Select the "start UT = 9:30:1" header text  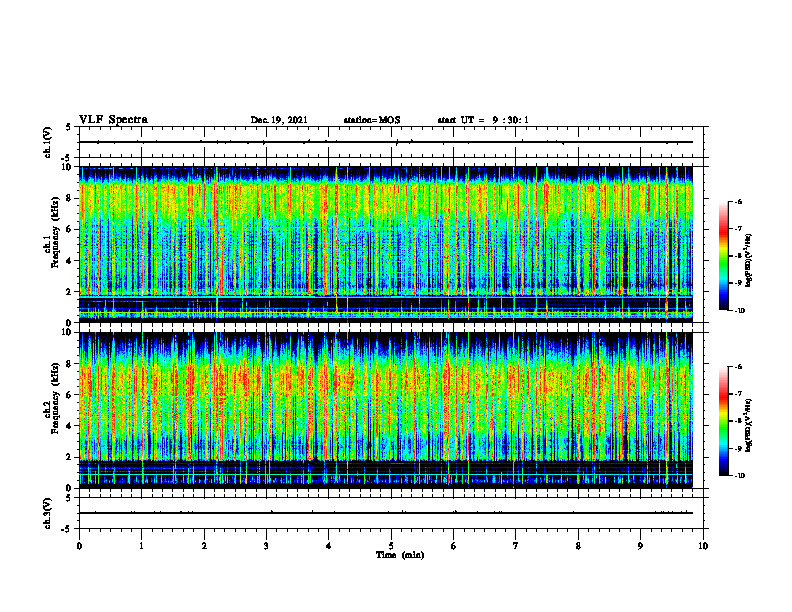pos(483,120)
